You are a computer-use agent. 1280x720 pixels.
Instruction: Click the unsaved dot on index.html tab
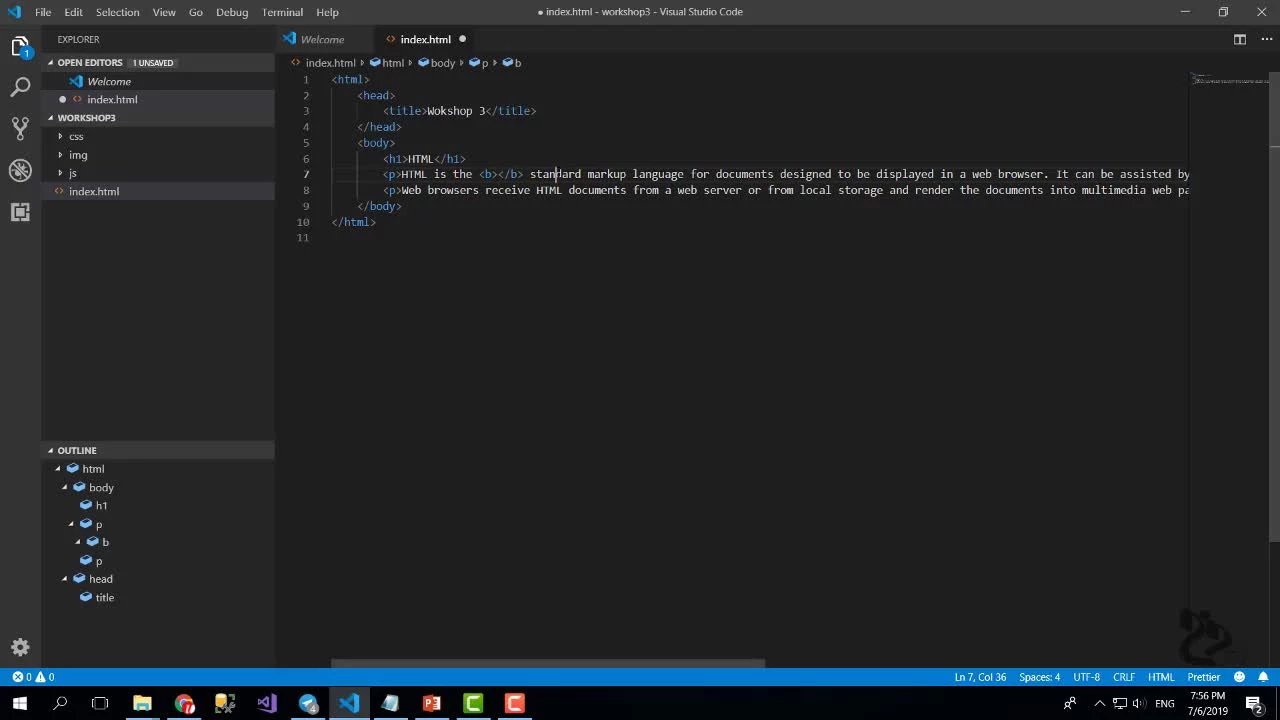(x=462, y=39)
